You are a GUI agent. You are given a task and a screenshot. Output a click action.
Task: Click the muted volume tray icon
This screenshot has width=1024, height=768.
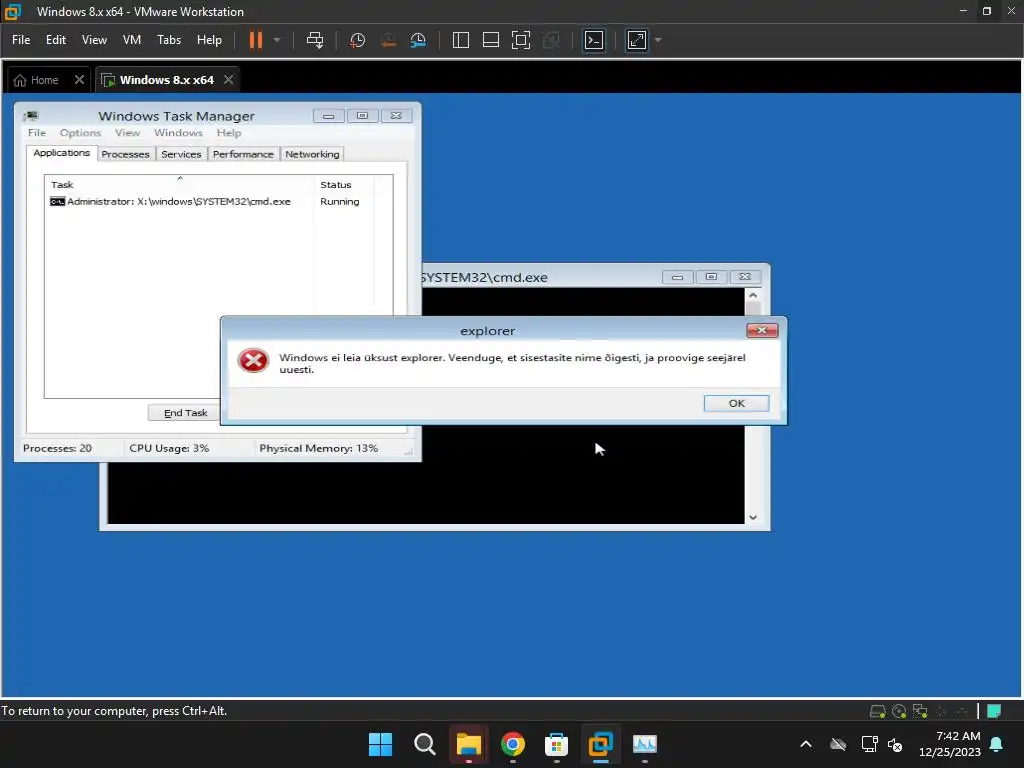(x=895, y=744)
